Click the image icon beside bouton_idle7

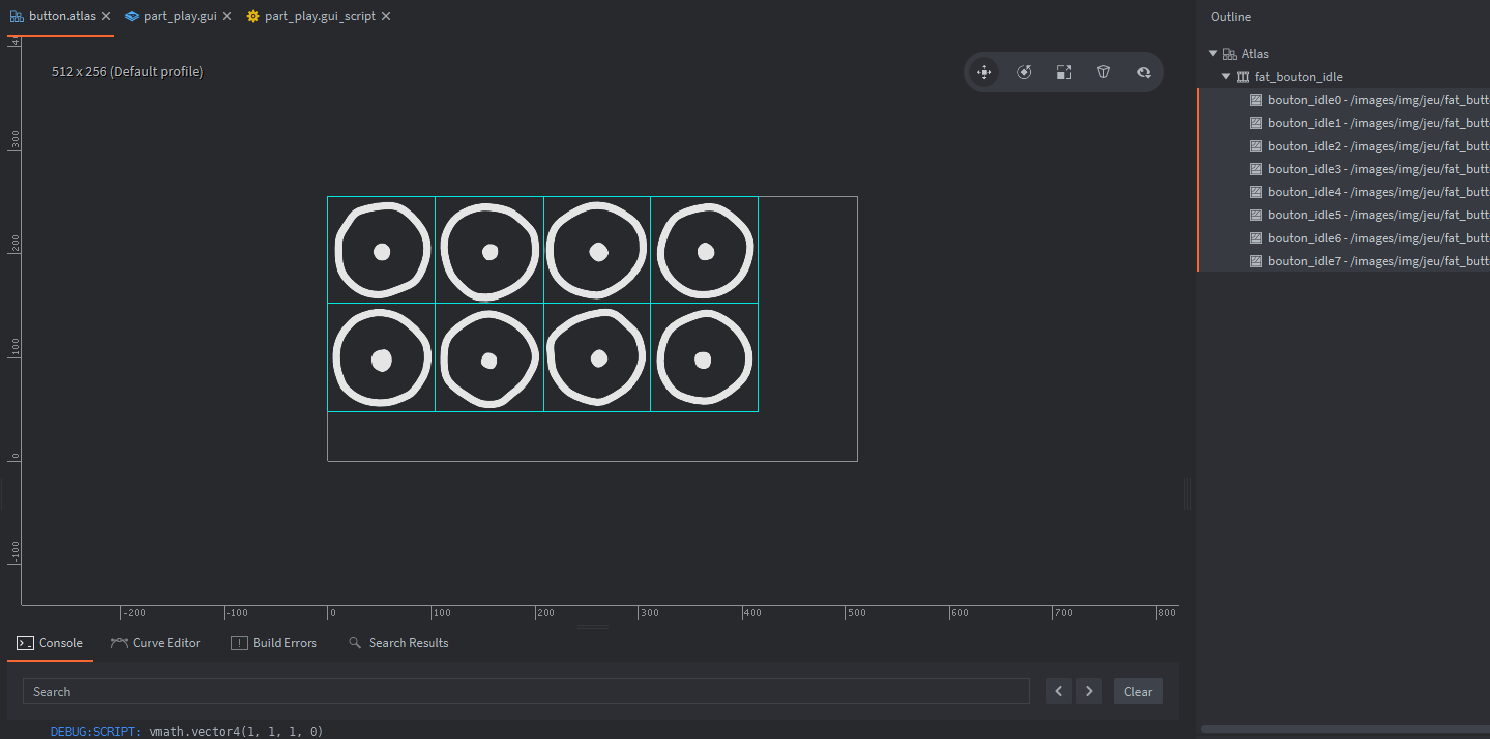1256,261
